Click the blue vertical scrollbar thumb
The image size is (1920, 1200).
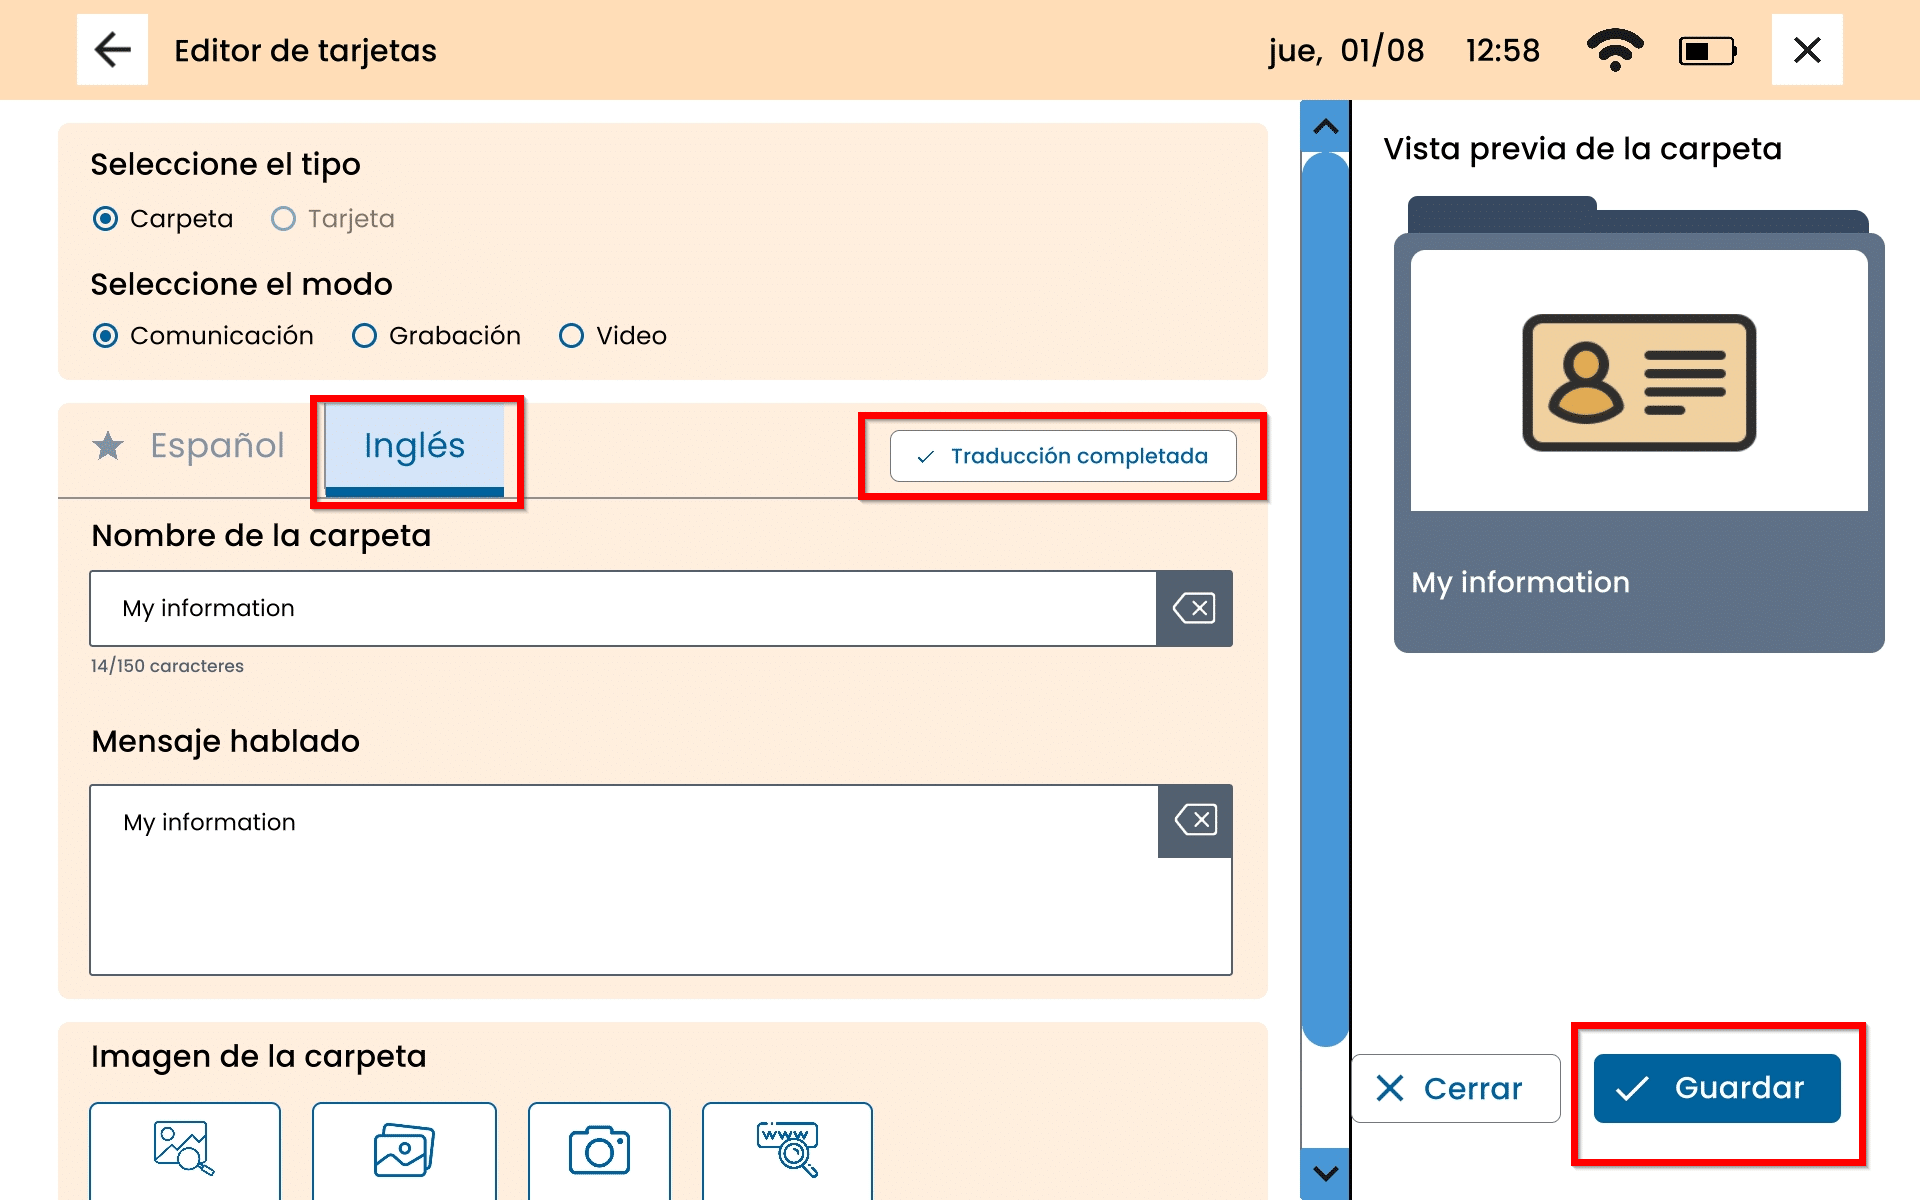point(1326,600)
